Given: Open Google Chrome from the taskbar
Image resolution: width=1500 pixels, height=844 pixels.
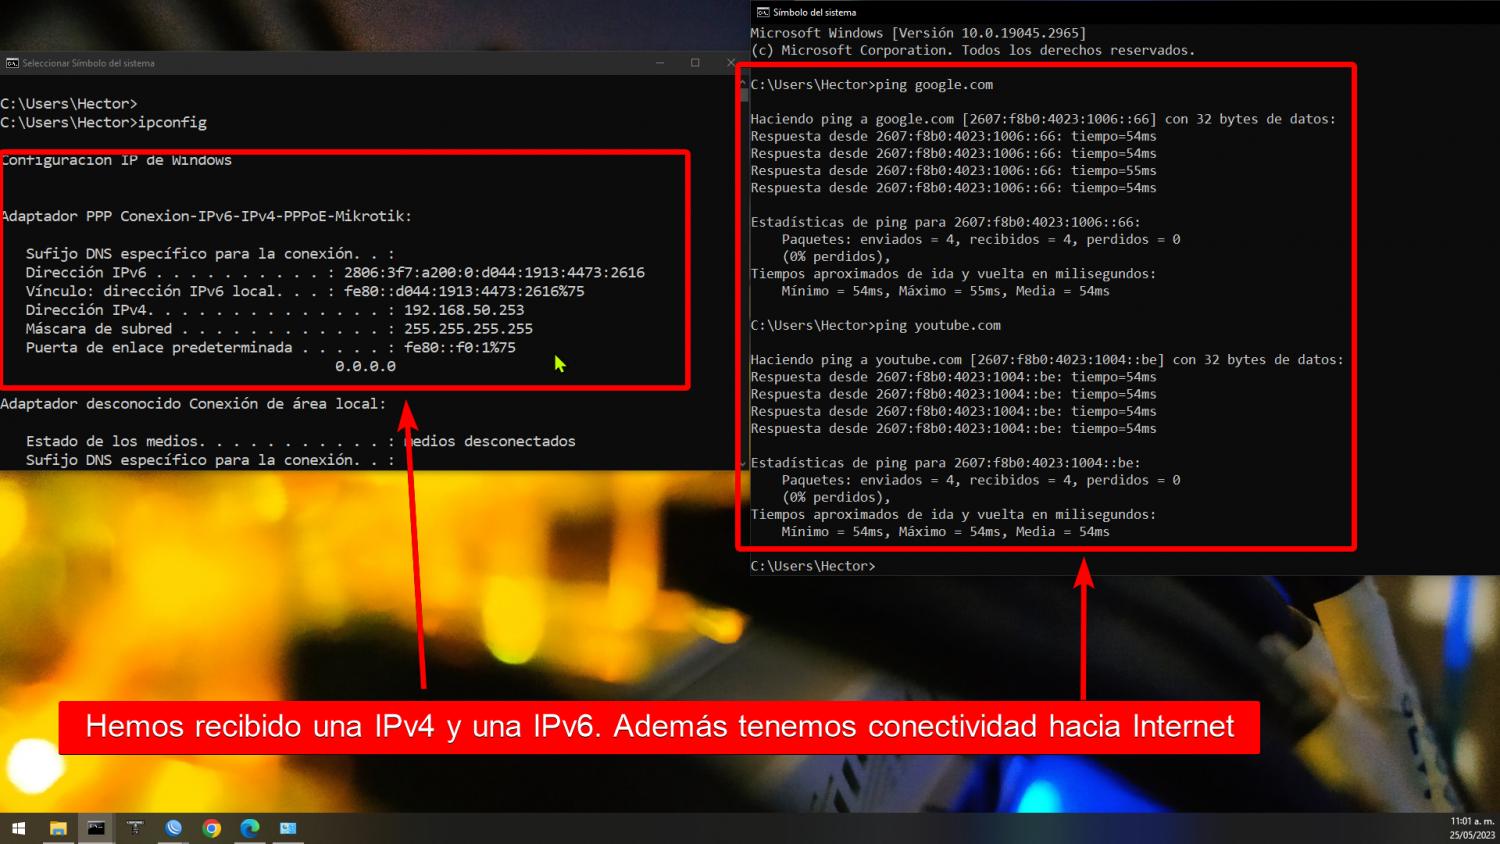Looking at the screenshot, I should pyautogui.click(x=211, y=828).
